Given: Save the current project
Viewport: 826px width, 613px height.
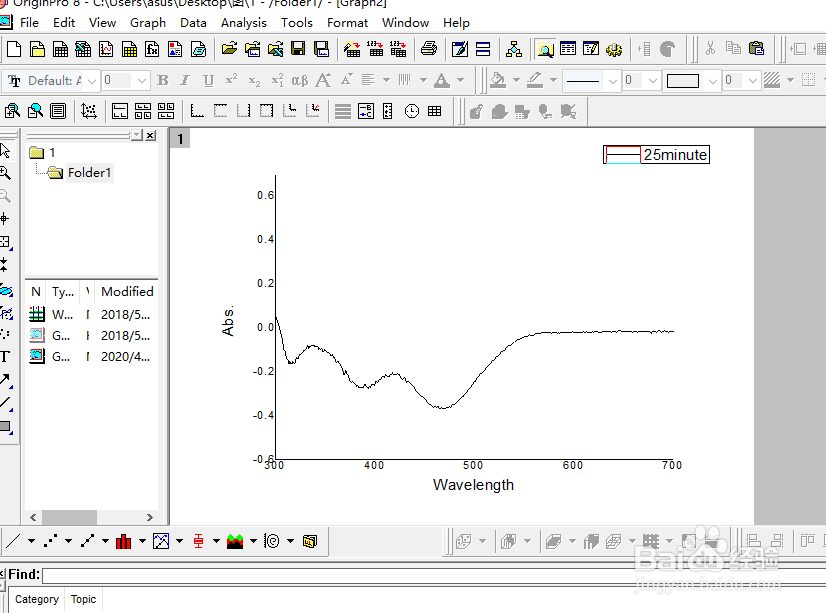Looking at the screenshot, I should (298, 50).
